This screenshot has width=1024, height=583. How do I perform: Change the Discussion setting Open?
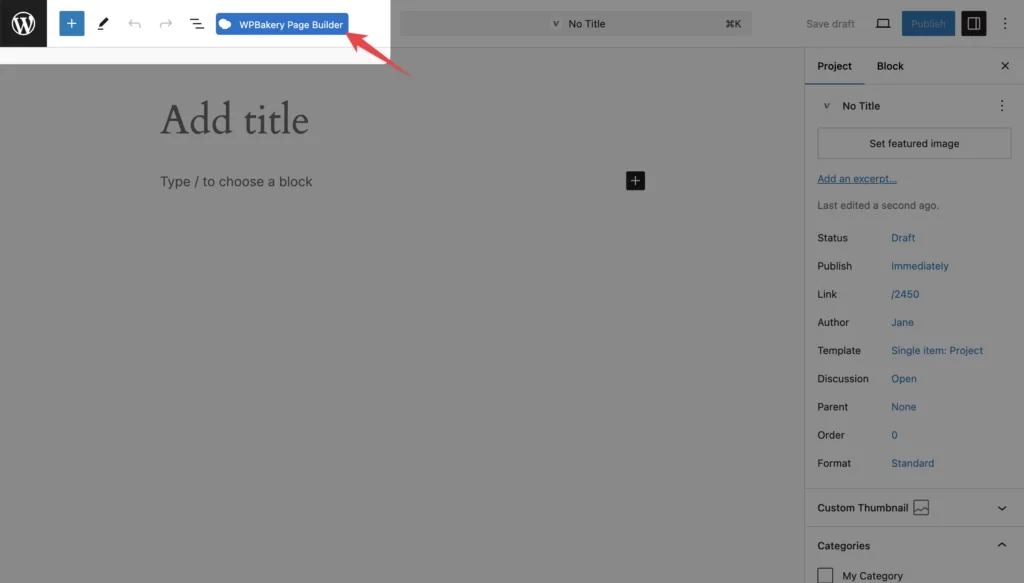coord(904,379)
